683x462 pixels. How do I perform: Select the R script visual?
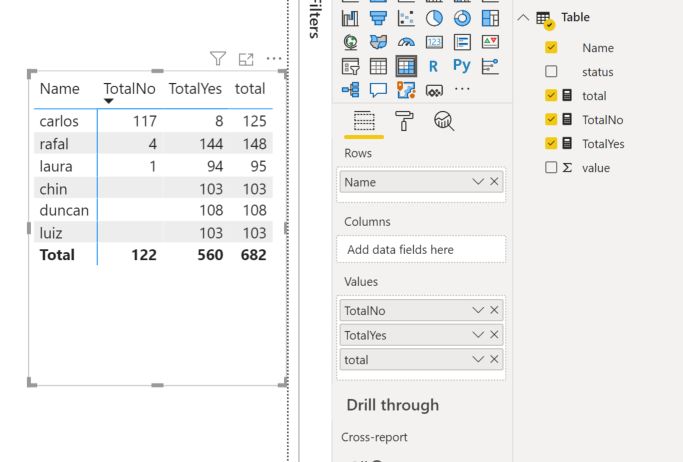click(433, 66)
